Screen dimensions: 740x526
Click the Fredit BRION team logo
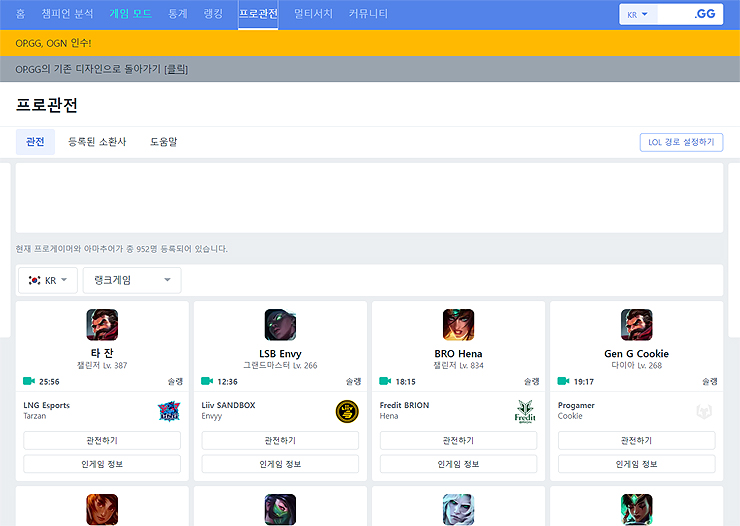(x=525, y=411)
